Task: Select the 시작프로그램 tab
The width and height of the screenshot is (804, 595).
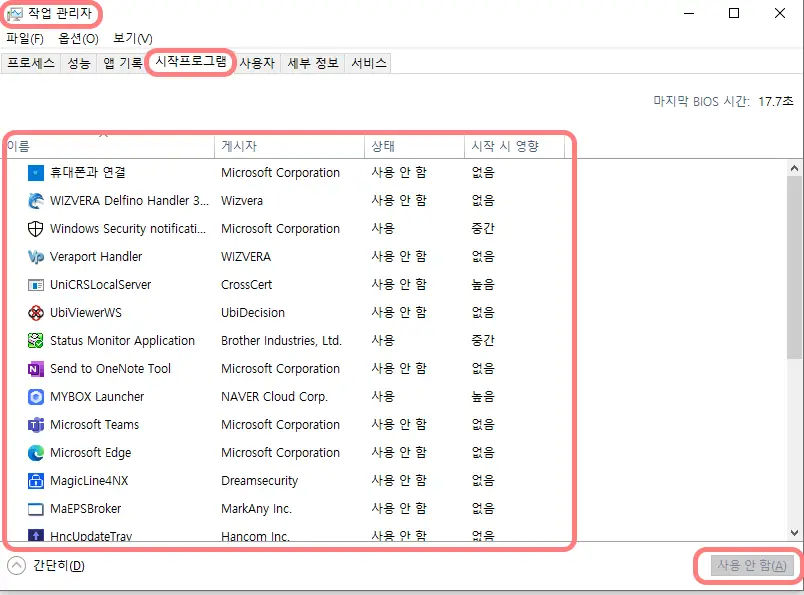Action: pos(191,62)
